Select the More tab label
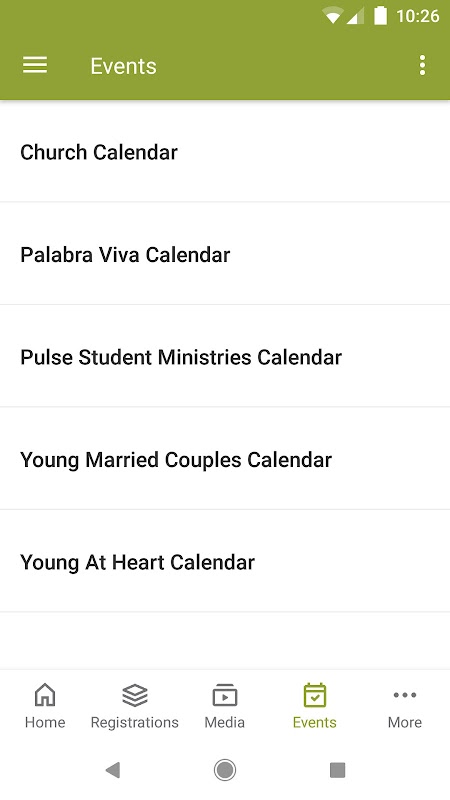The width and height of the screenshot is (450, 800). (x=405, y=722)
